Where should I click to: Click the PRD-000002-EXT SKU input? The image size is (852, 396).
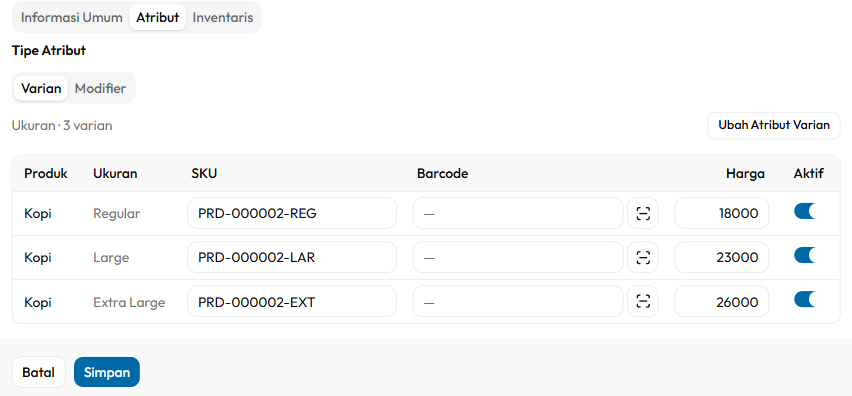(x=292, y=301)
